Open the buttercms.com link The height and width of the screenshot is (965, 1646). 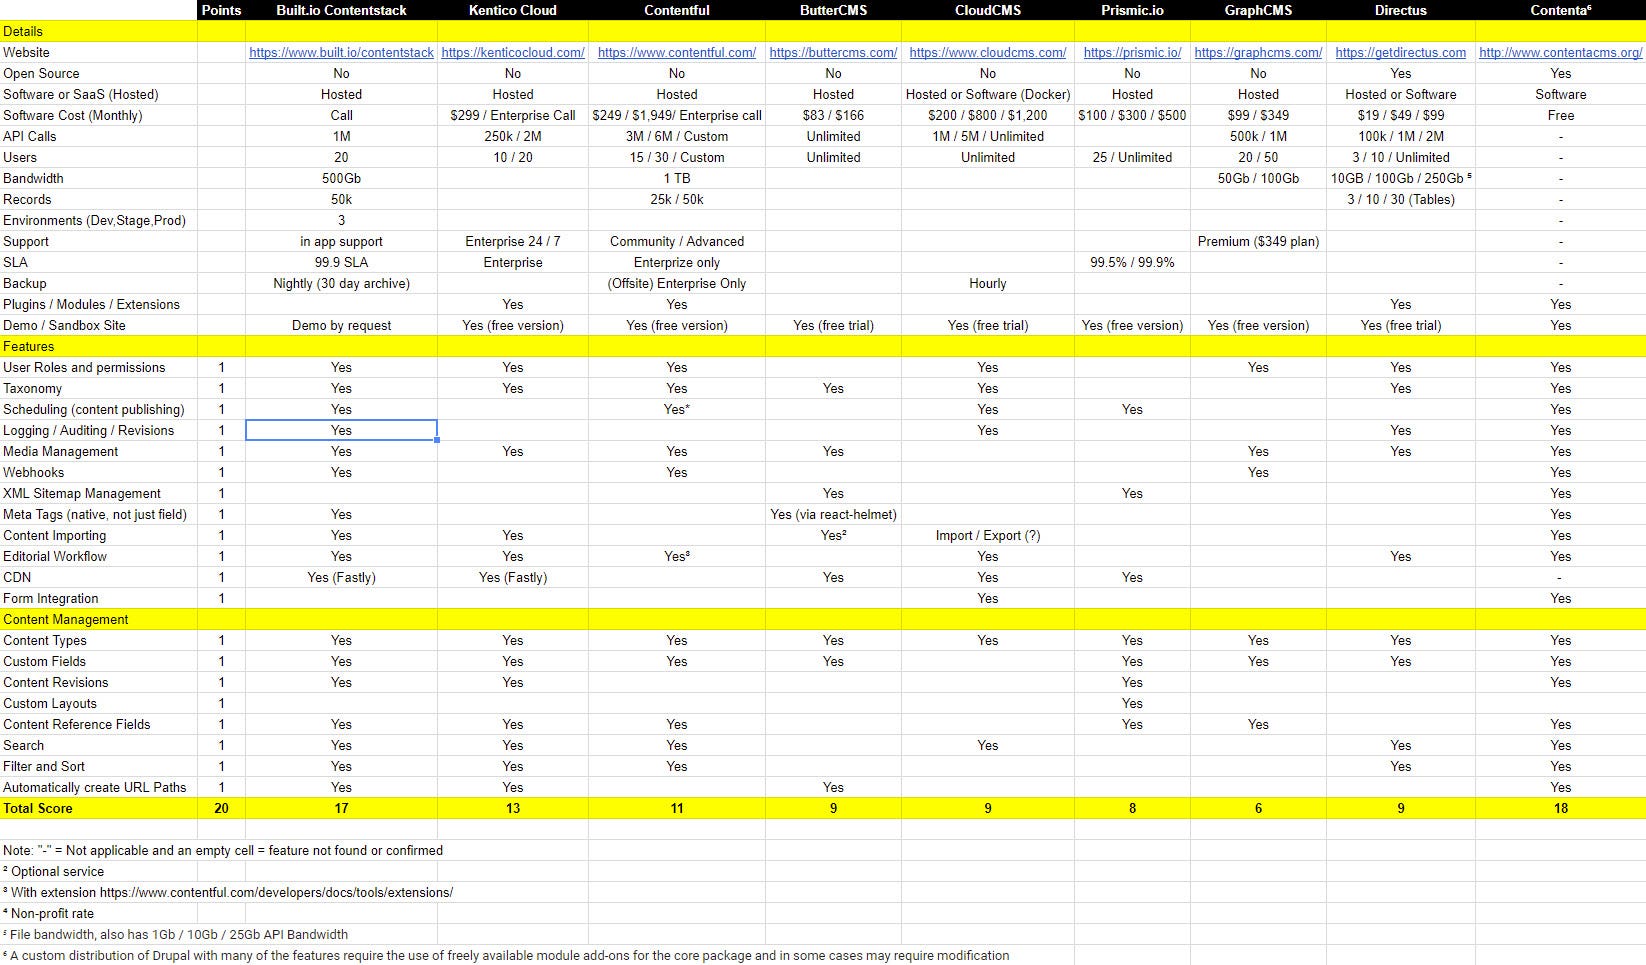coord(833,52)
